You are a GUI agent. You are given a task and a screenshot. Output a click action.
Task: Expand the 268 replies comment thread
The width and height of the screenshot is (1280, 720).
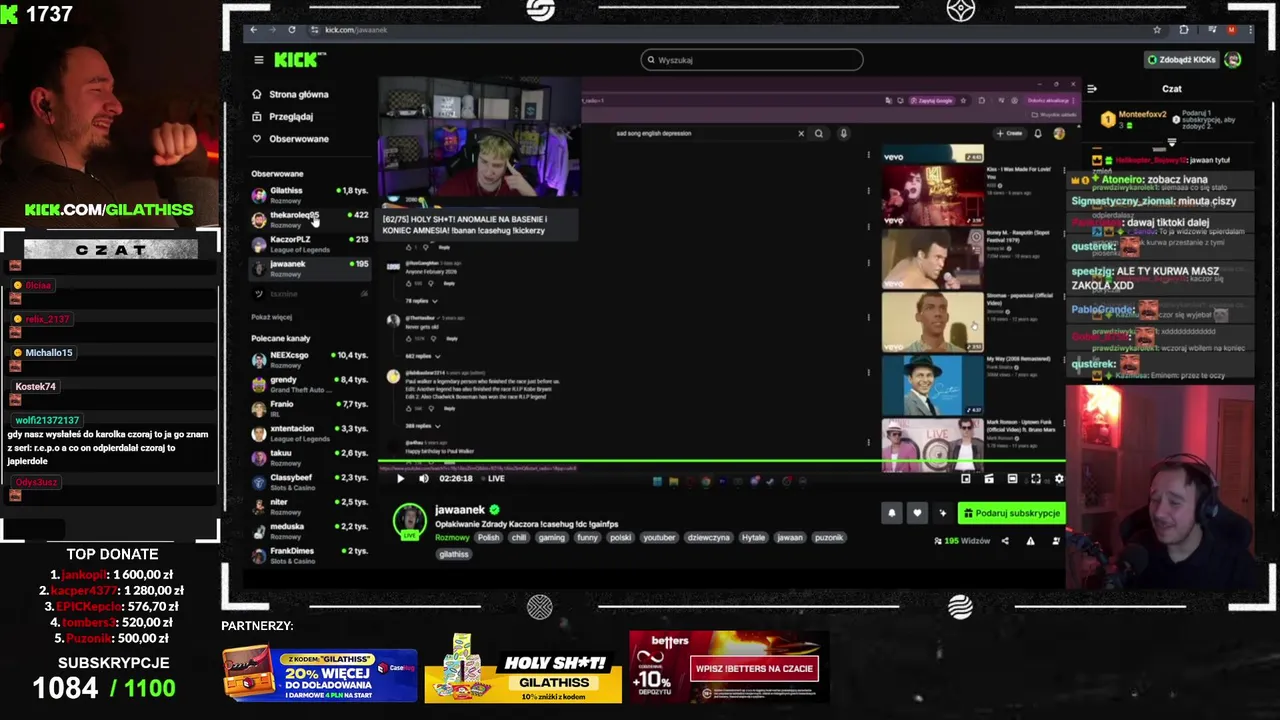click(421, 426)
